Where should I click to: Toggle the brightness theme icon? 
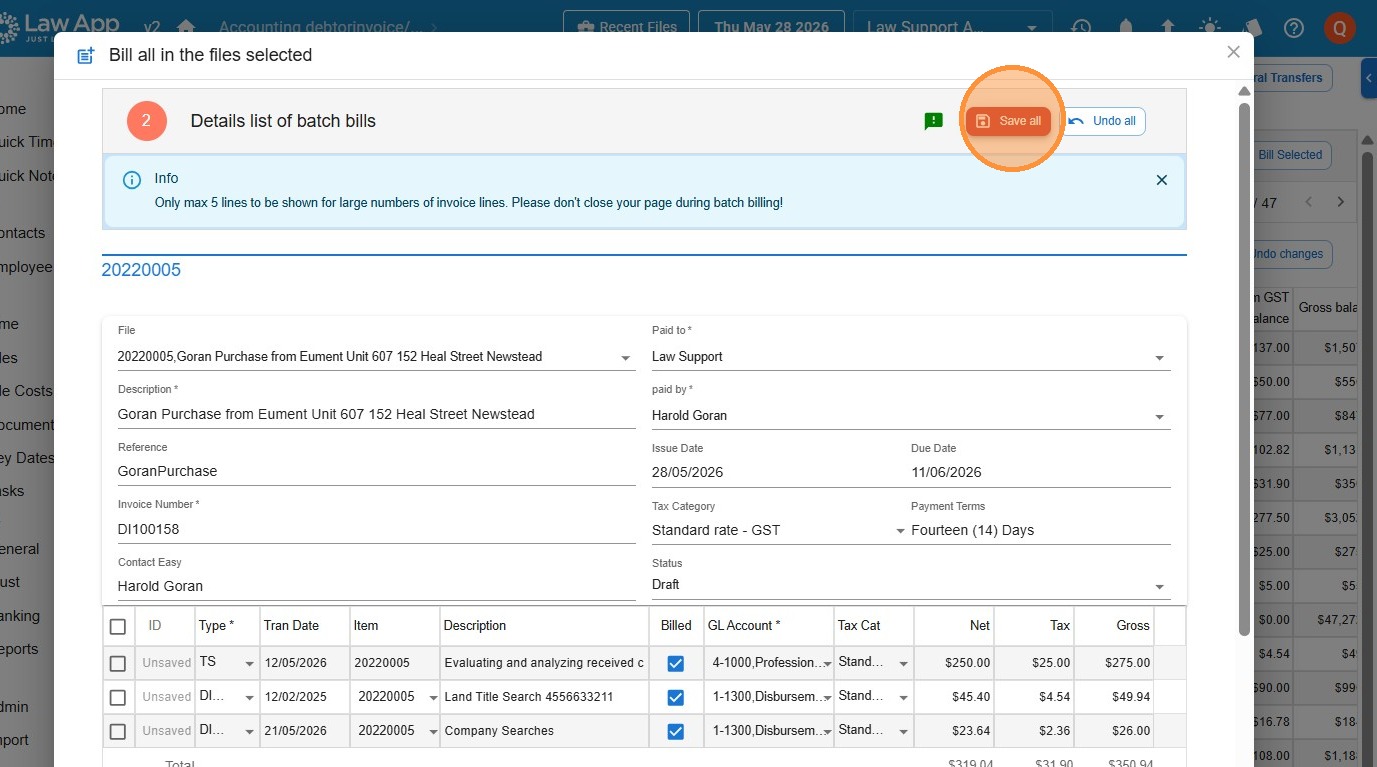[x=1210, y=27]
